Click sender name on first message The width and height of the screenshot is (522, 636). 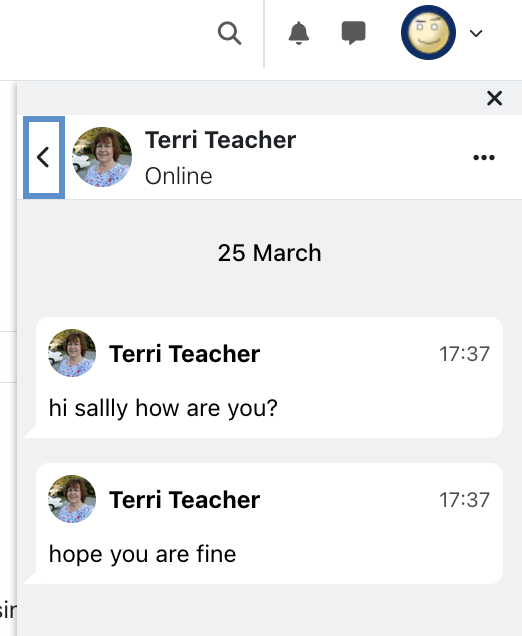tap(185, 354)
